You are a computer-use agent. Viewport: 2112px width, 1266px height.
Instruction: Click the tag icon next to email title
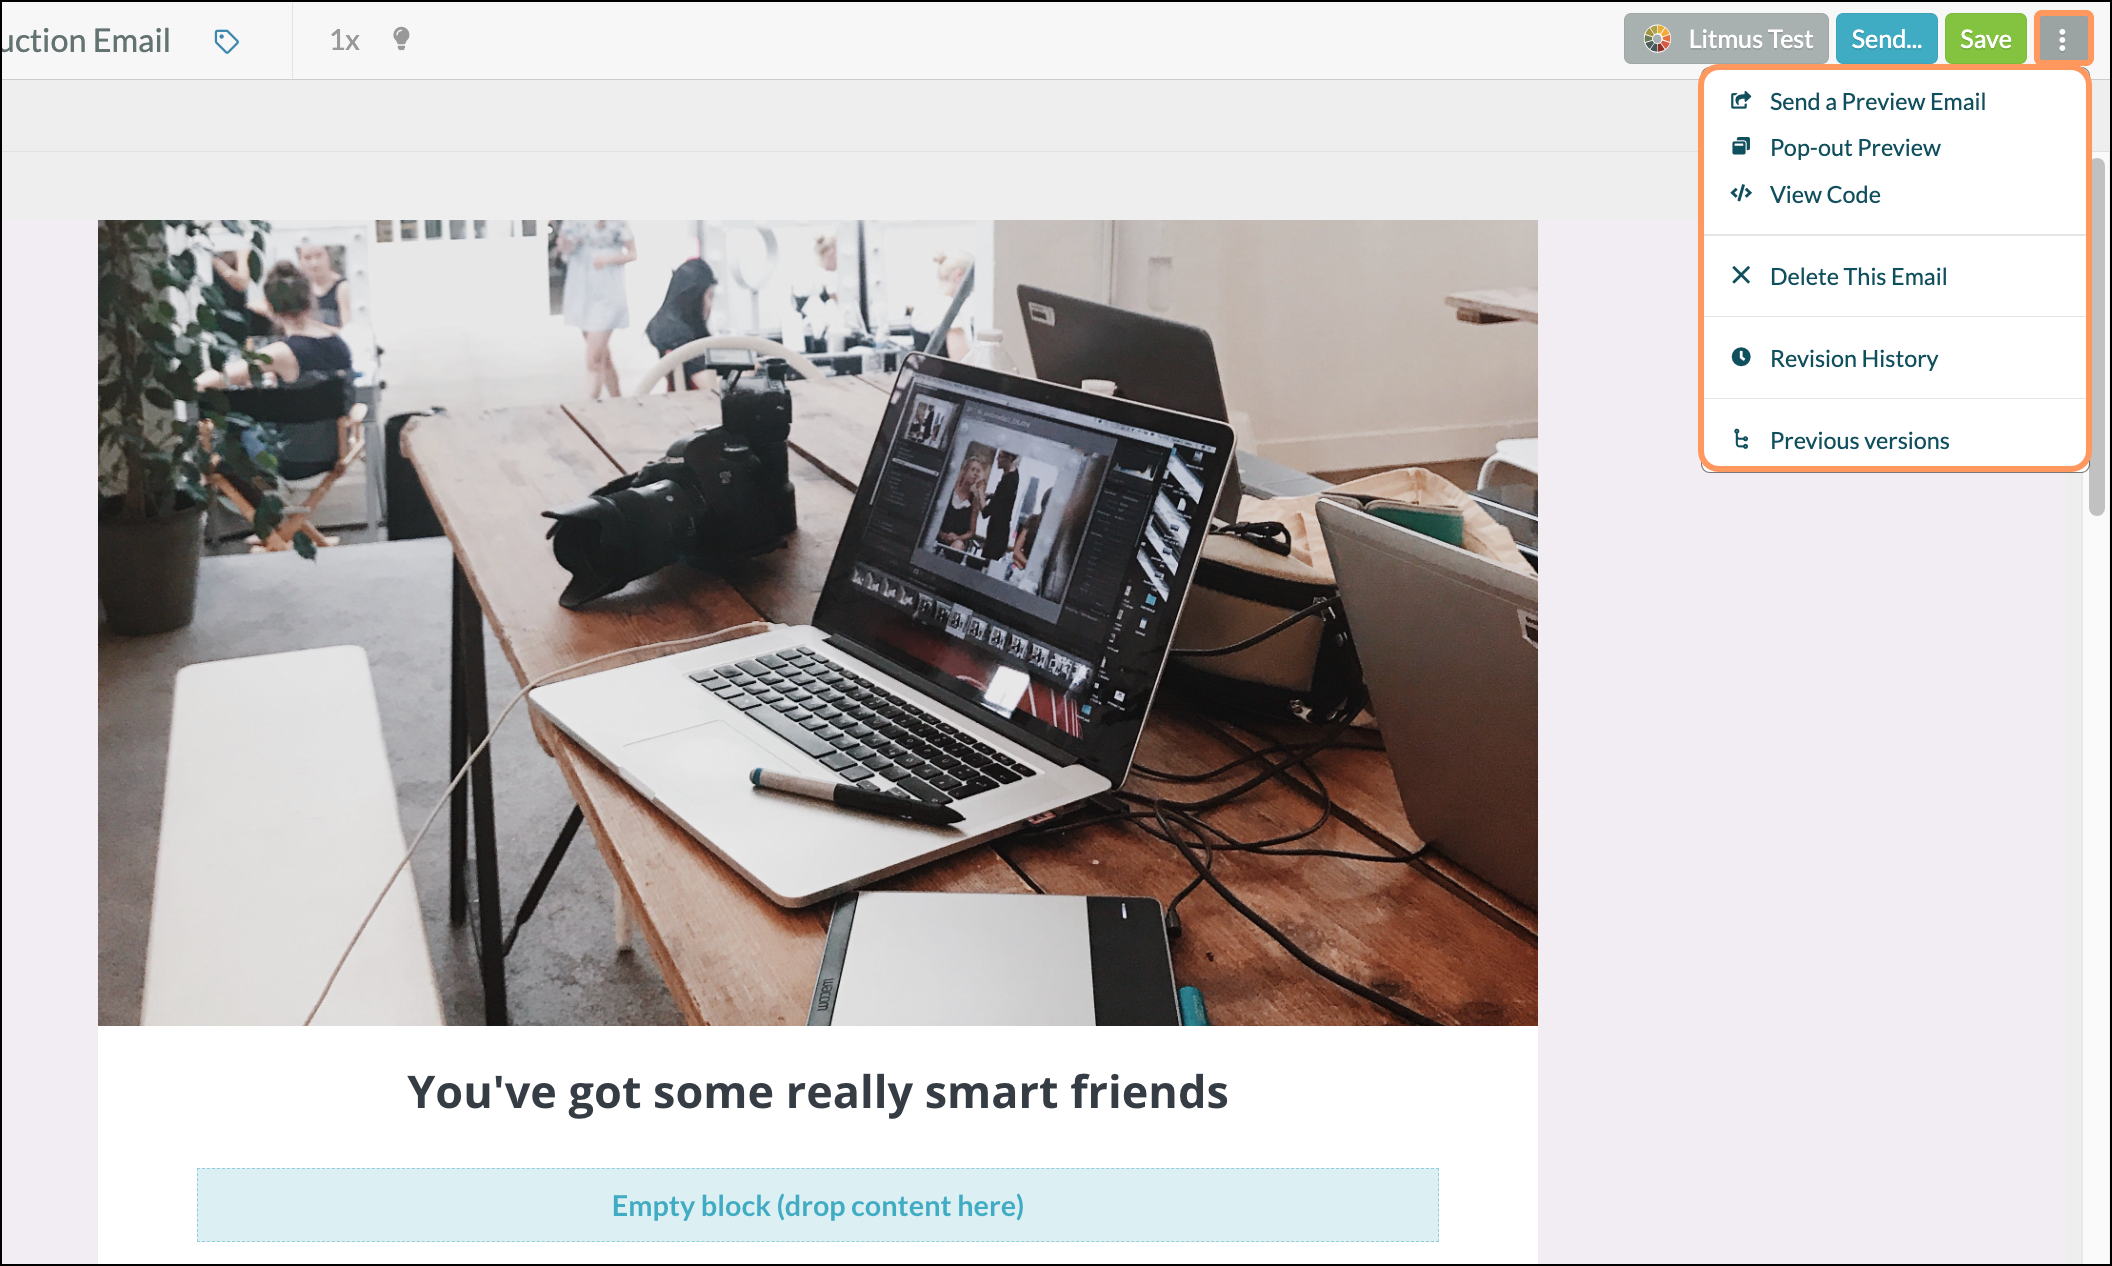[227, 41]
